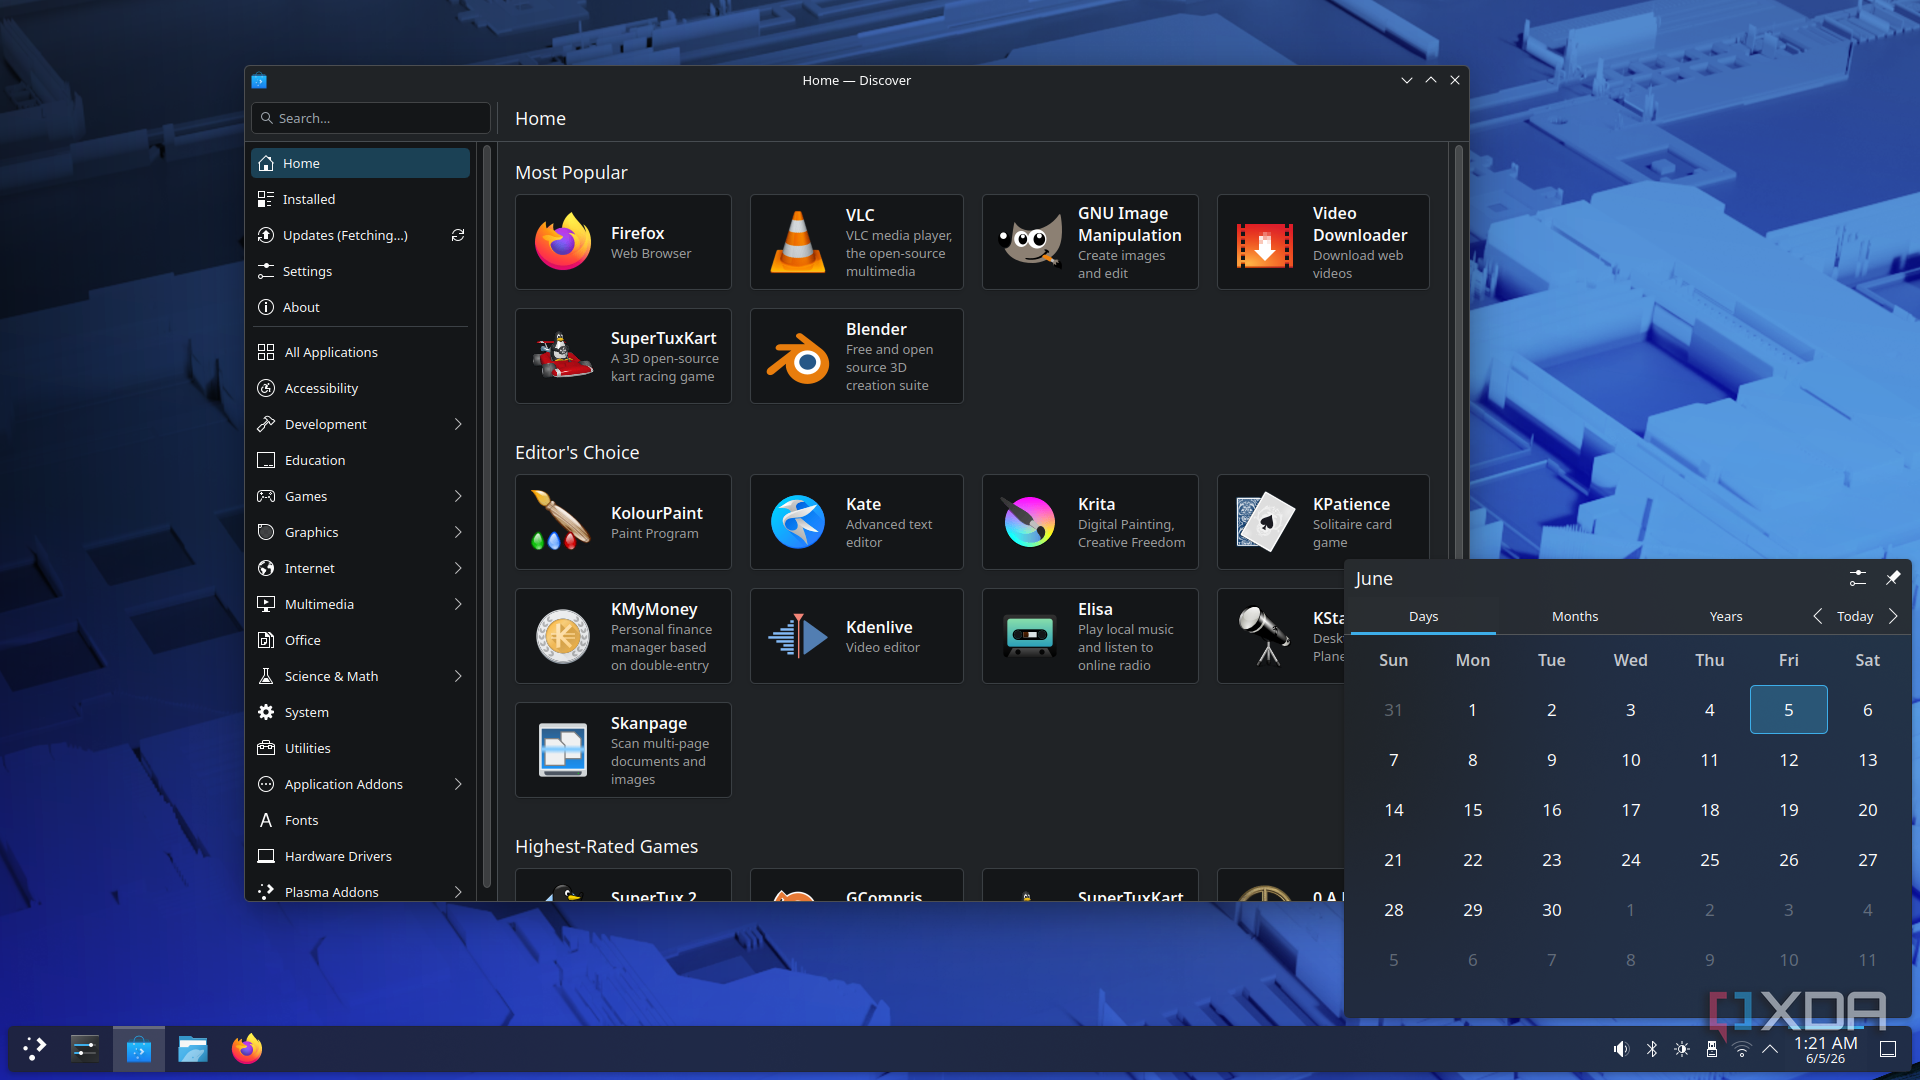
Task: Open the Kdenlive app icon
Action: tap(797, 636)
